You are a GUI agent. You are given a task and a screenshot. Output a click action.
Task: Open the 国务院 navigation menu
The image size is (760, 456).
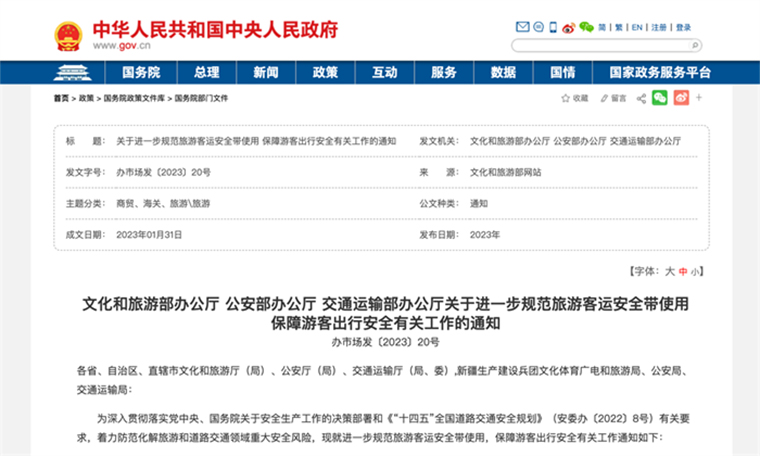tap(141, 73)
